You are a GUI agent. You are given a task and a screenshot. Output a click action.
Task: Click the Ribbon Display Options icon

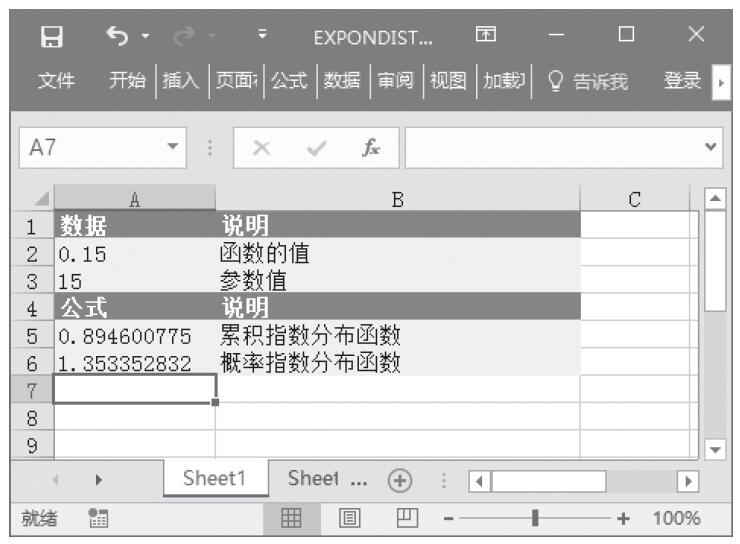point(484,36)
